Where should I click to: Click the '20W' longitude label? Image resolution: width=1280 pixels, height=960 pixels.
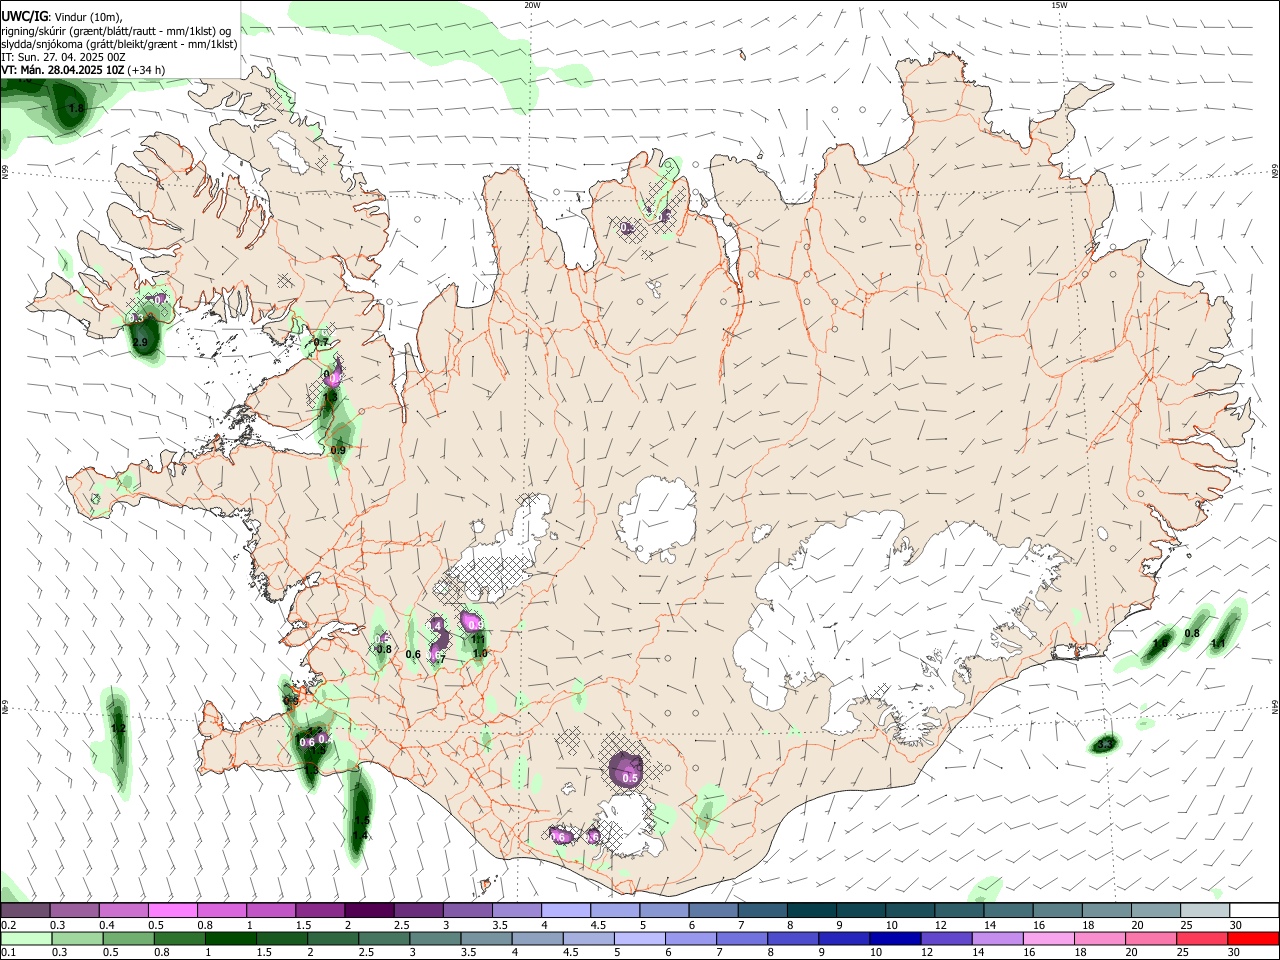coord(532,5)
